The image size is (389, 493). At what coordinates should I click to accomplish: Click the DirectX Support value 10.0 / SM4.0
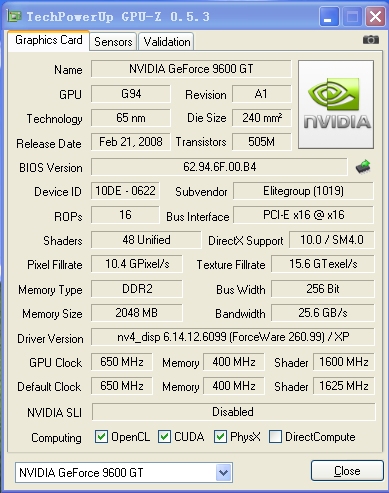pyautogui.click(x=332, y=240)
